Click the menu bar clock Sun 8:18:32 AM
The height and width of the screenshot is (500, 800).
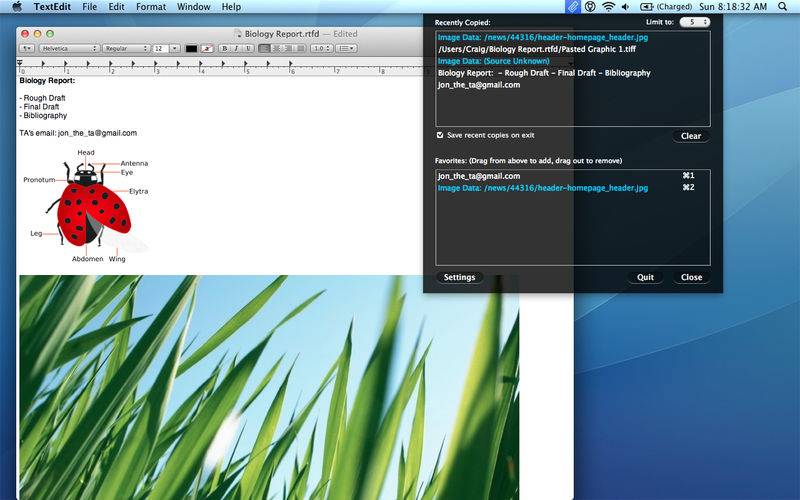[x=733, y=7]
